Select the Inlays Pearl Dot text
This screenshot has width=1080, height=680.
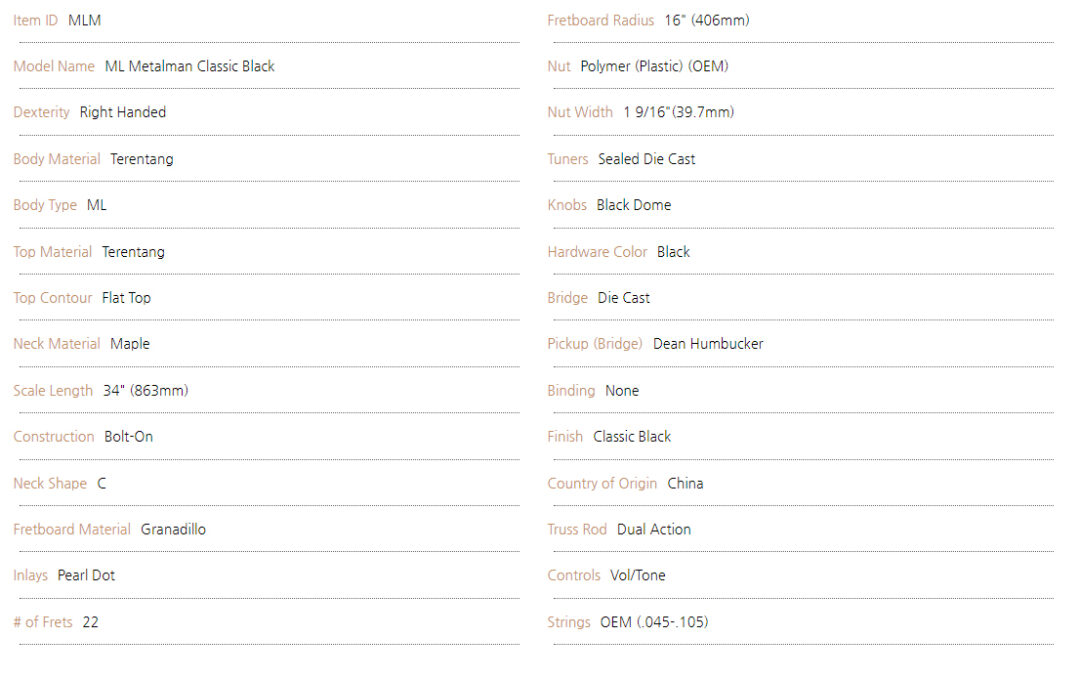[86, 575]
